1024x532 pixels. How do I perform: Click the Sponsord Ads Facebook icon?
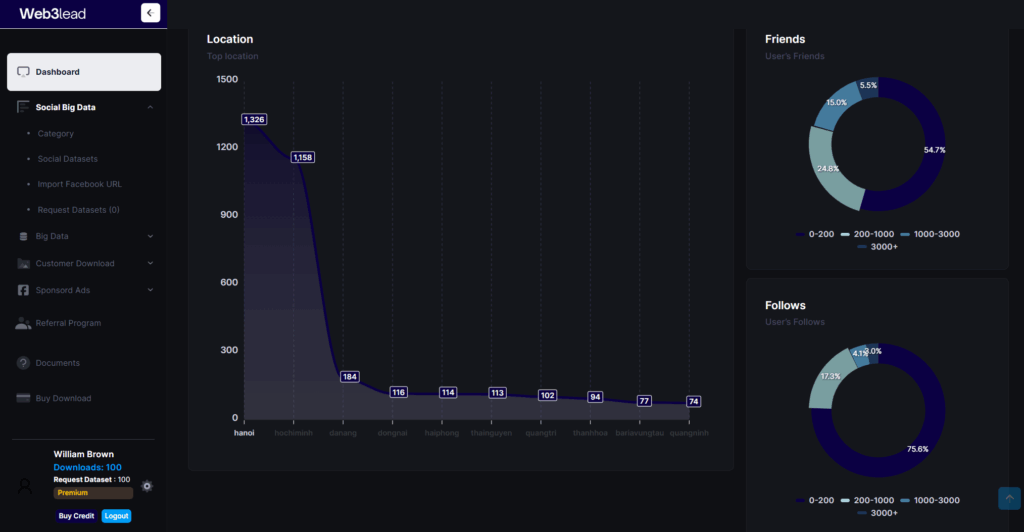23,290
